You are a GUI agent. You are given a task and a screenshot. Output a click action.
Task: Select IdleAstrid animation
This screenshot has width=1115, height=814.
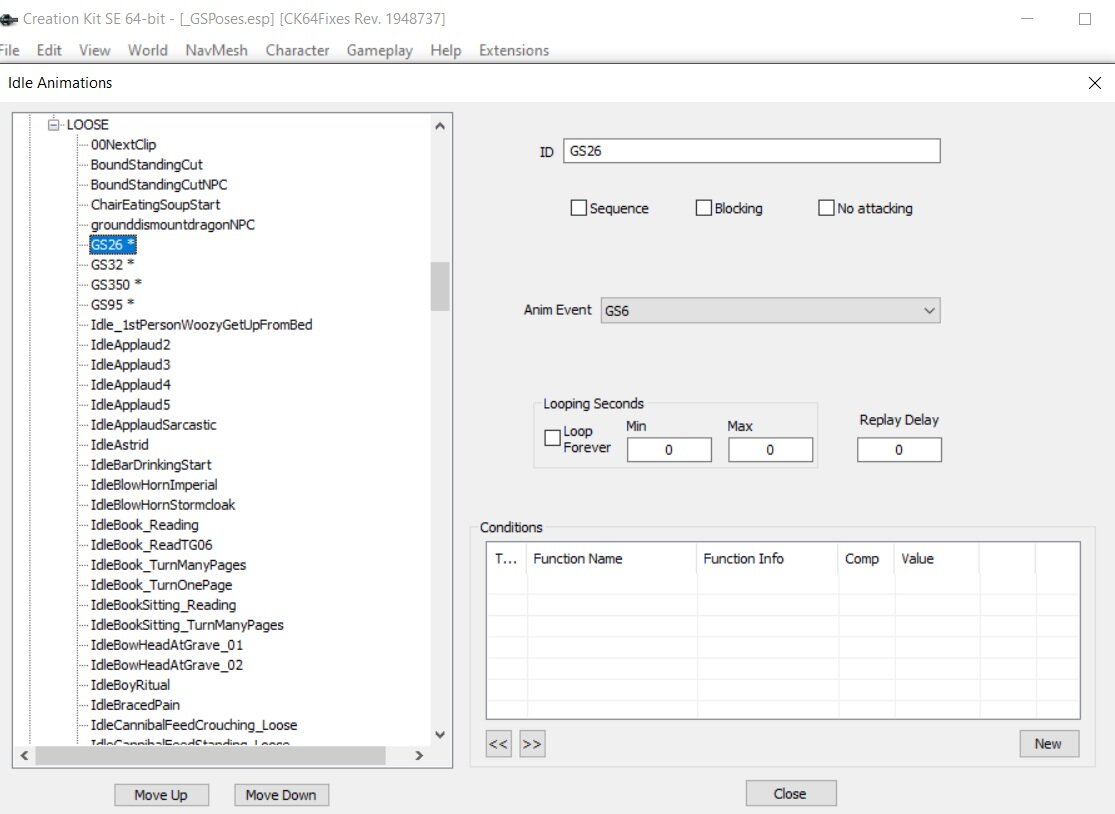tap(119, 444)
